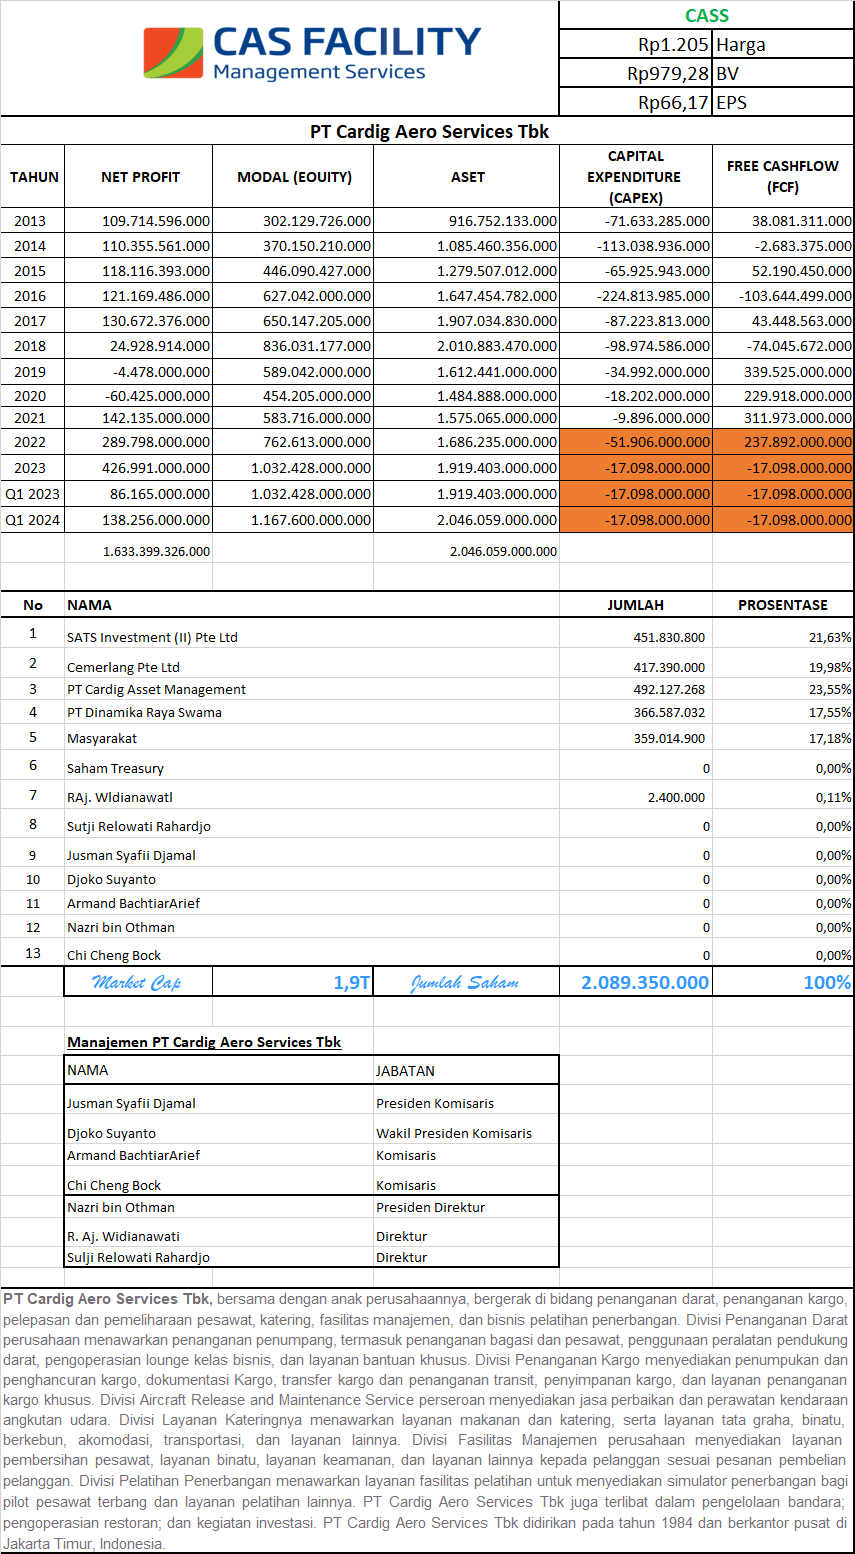Select the green CASS ticker cell

pos(706,15)
